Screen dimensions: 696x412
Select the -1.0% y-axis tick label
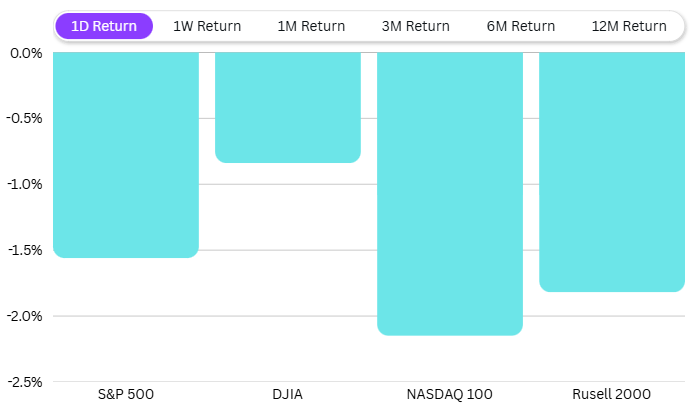(x=24, y=184)
